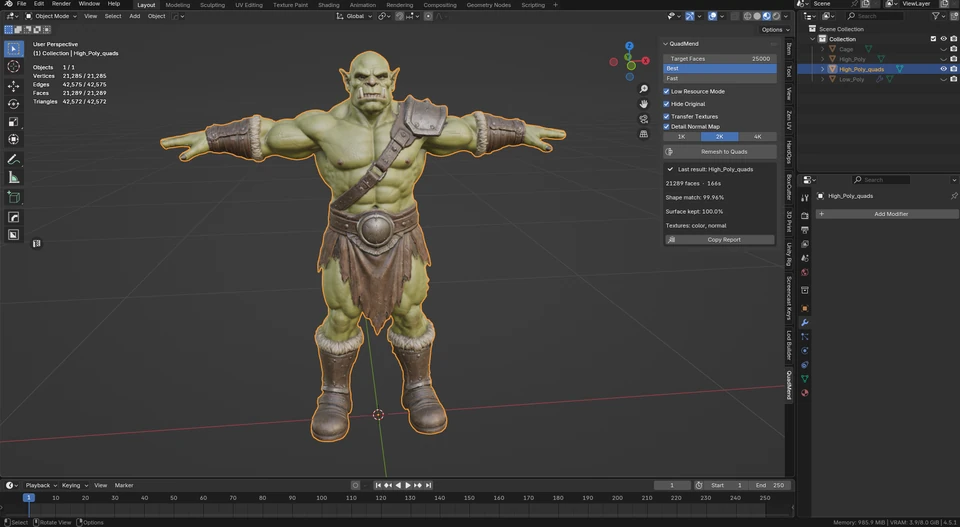Open the Tool properties tab icon

tap(804, 198)
